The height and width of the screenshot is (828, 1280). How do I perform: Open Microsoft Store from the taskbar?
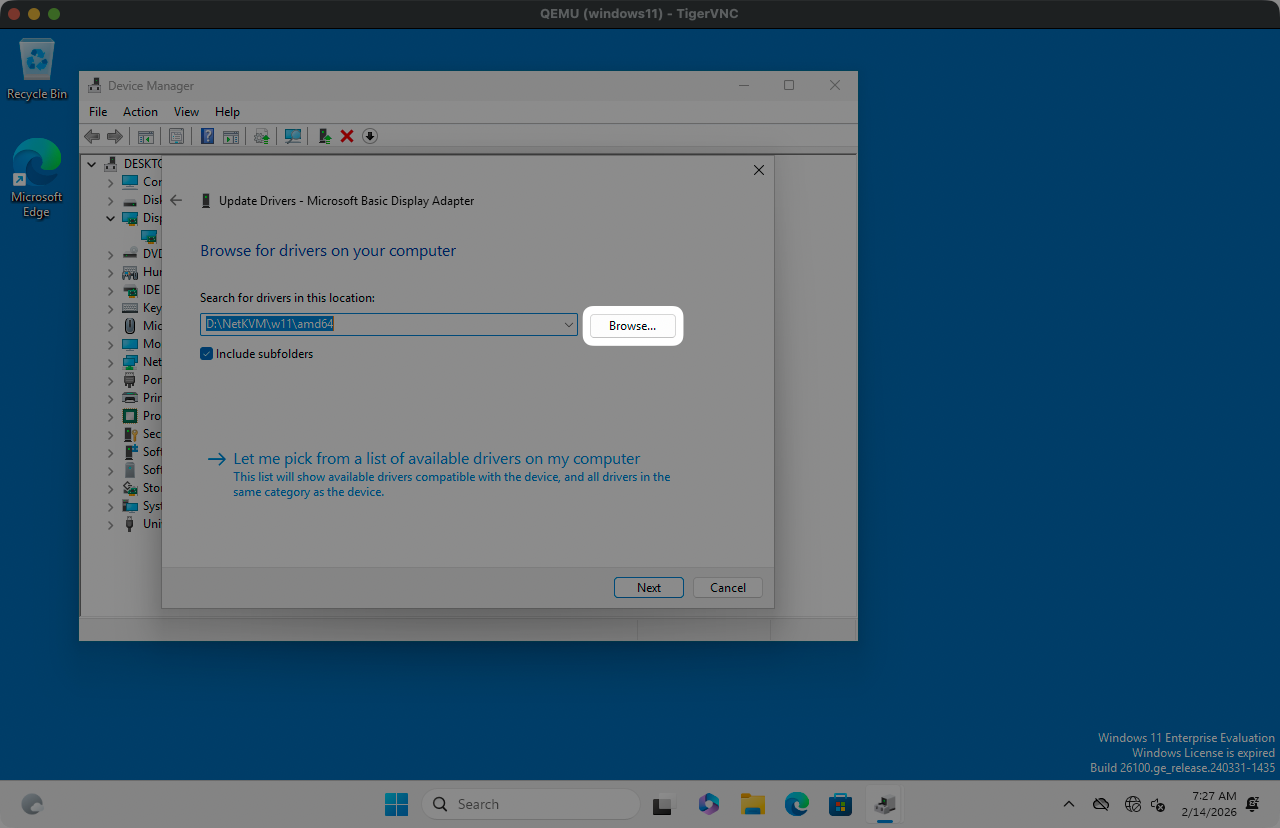[840, 804]
